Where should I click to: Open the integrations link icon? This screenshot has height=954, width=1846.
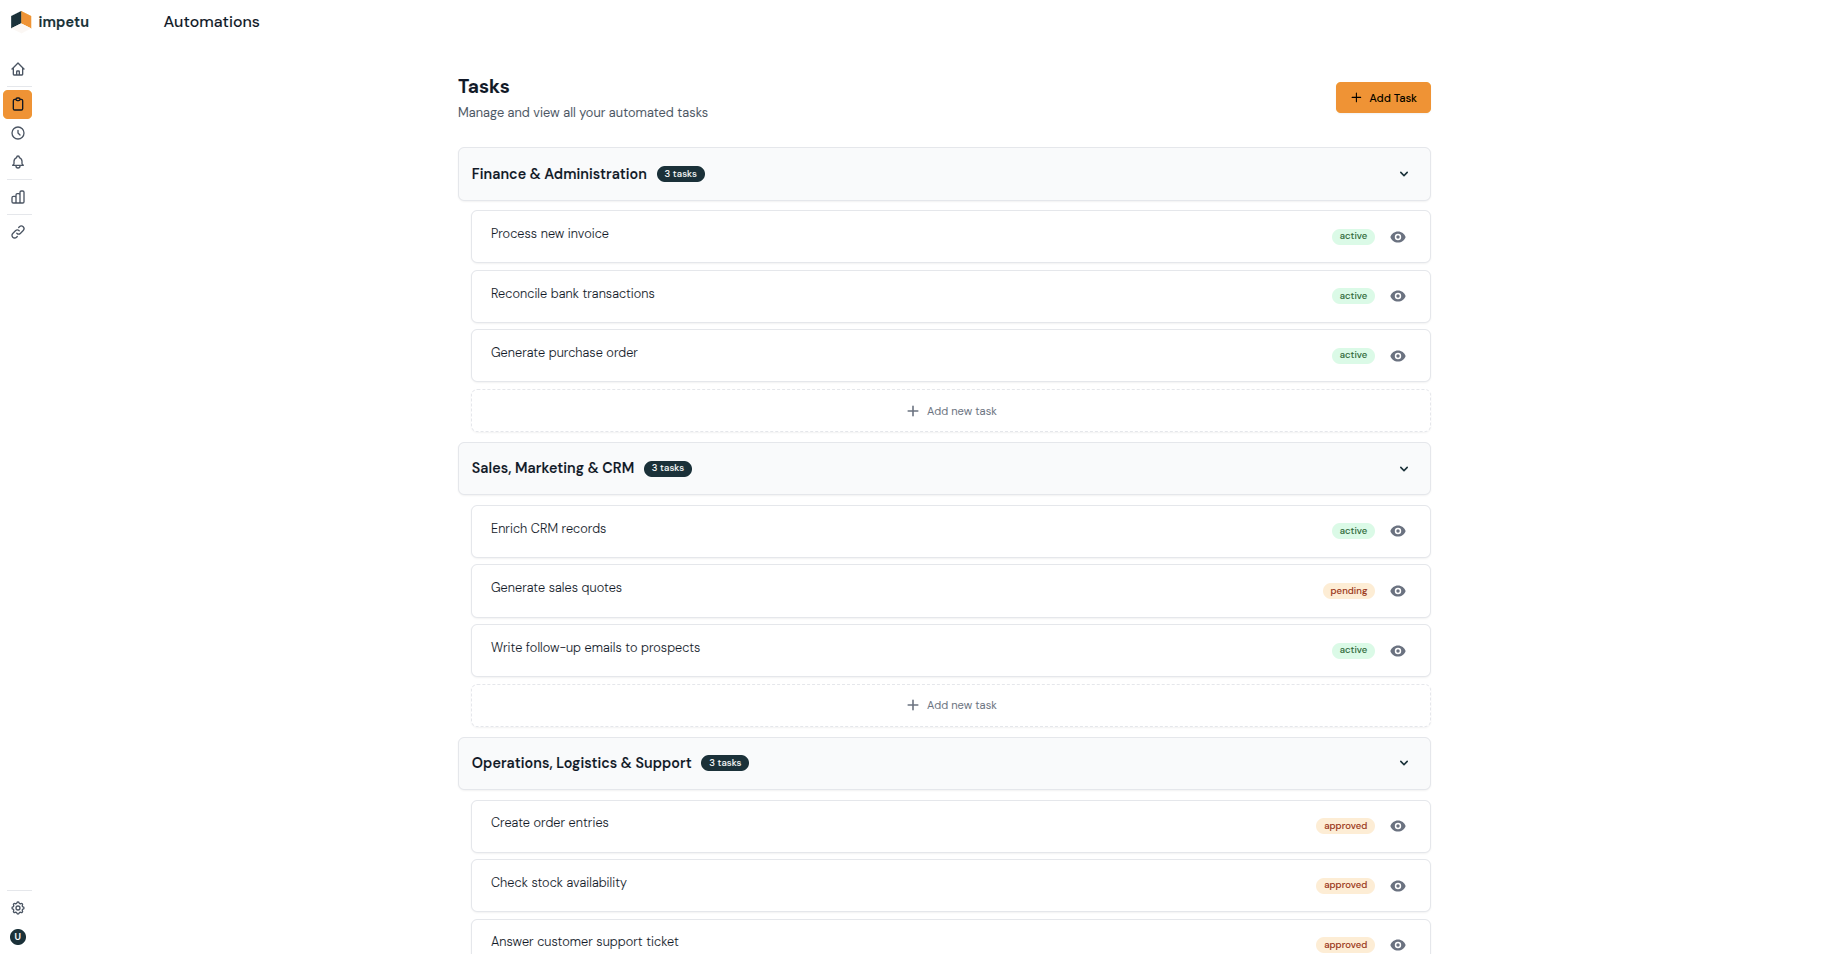tap(18, 232)
